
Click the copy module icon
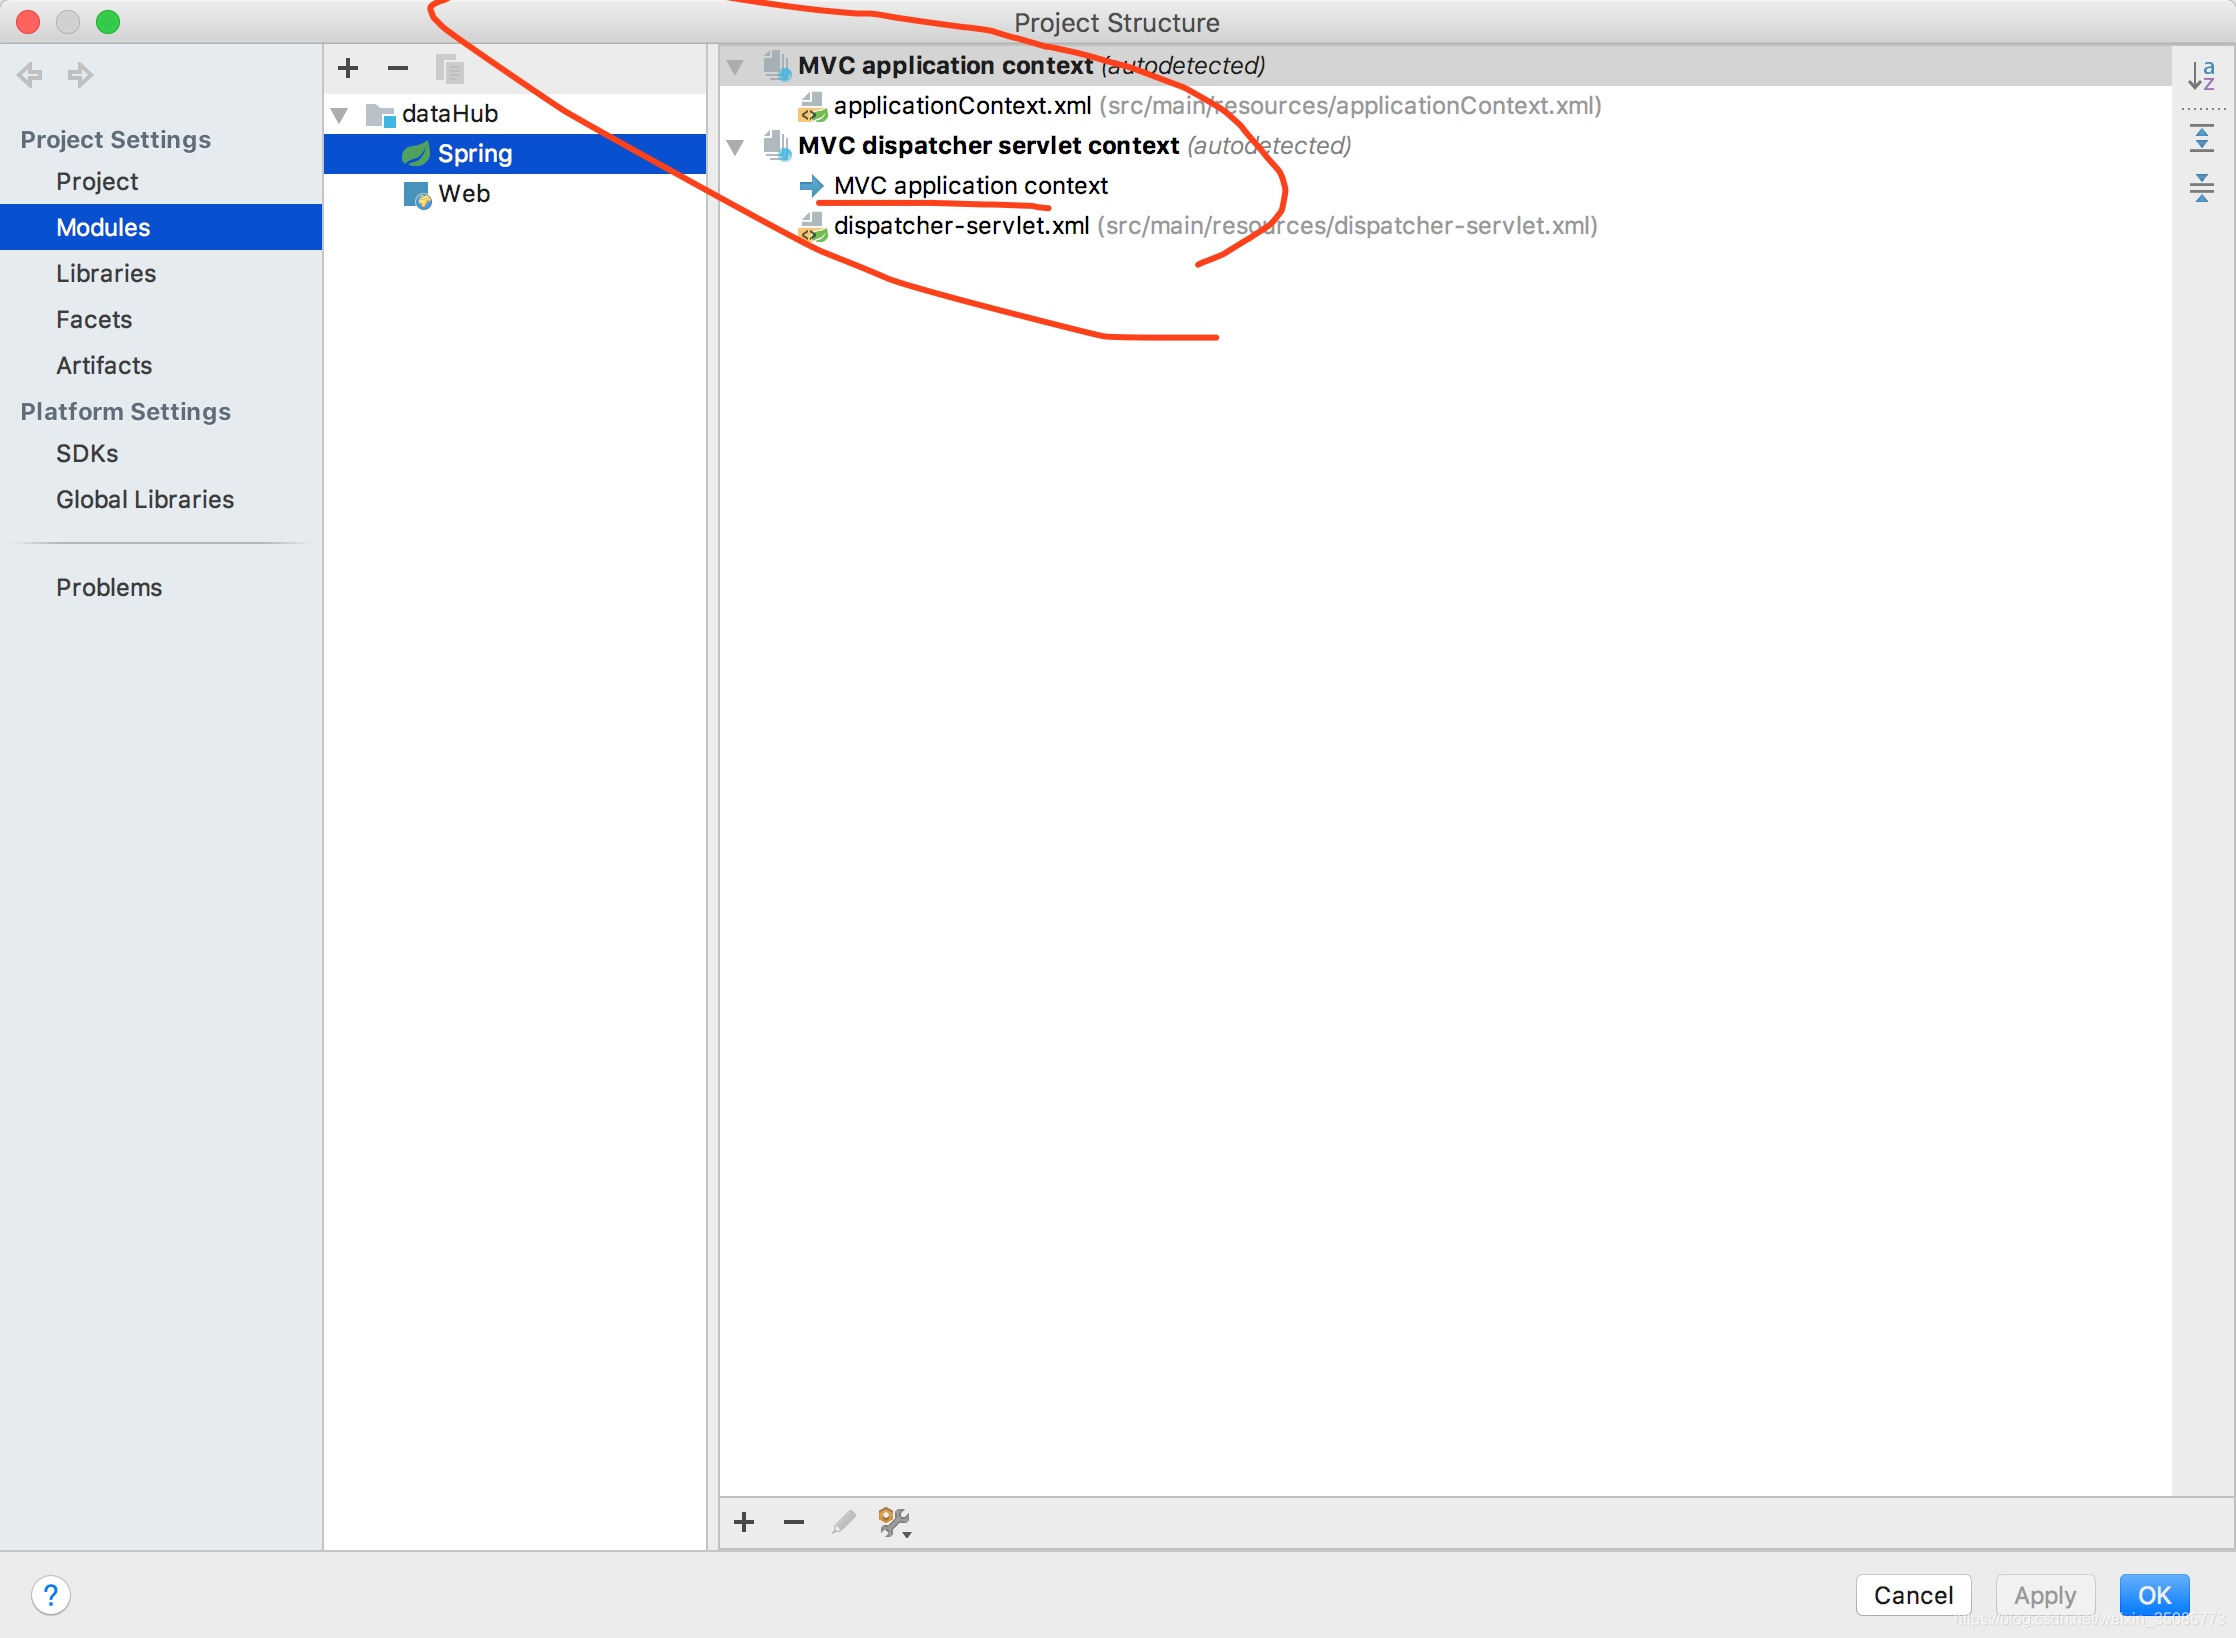pos(449,68)
